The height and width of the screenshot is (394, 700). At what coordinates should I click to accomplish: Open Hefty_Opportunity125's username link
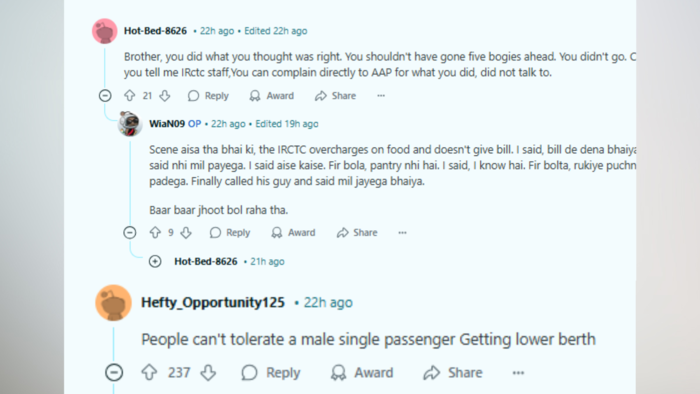point(213,303)
